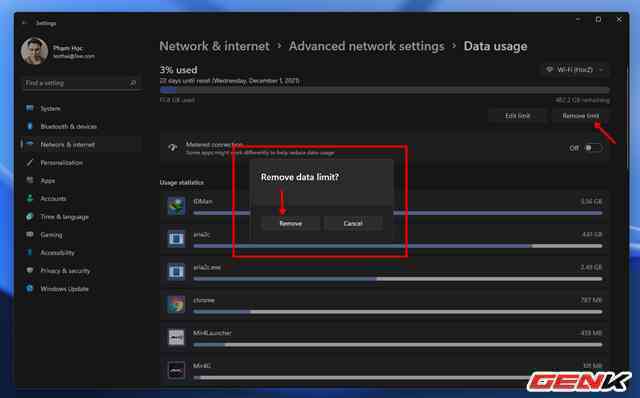
Task: Click the back arrow in Settings title bar
Action: [24, 23]
